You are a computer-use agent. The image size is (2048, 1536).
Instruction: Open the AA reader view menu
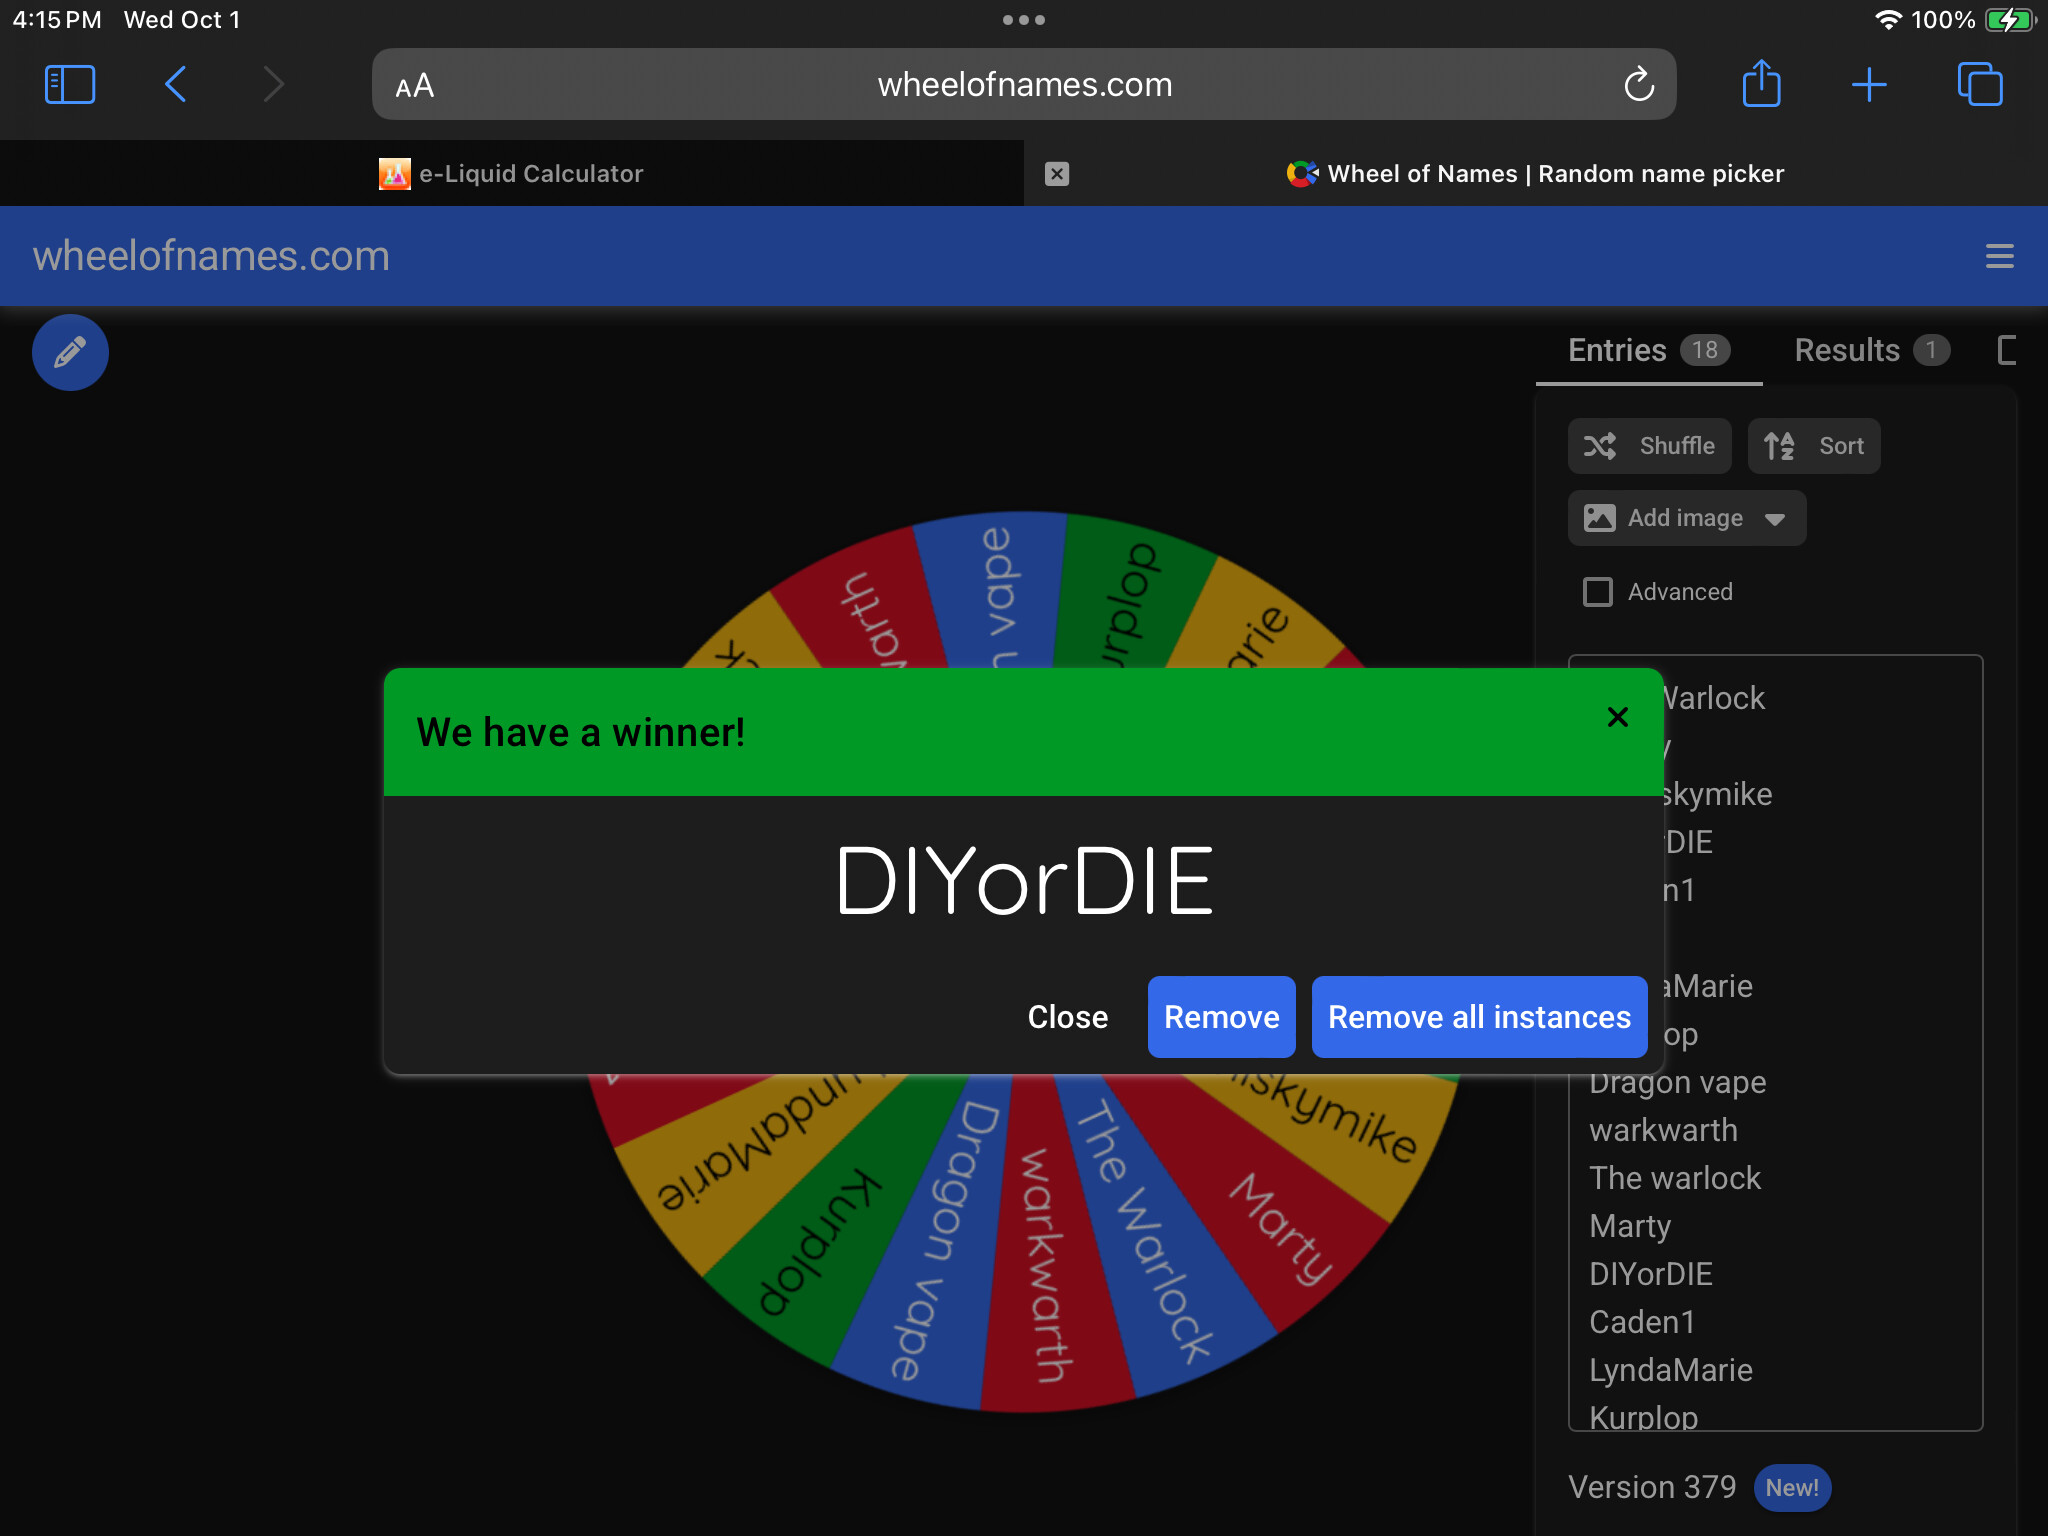click(415, 86)
